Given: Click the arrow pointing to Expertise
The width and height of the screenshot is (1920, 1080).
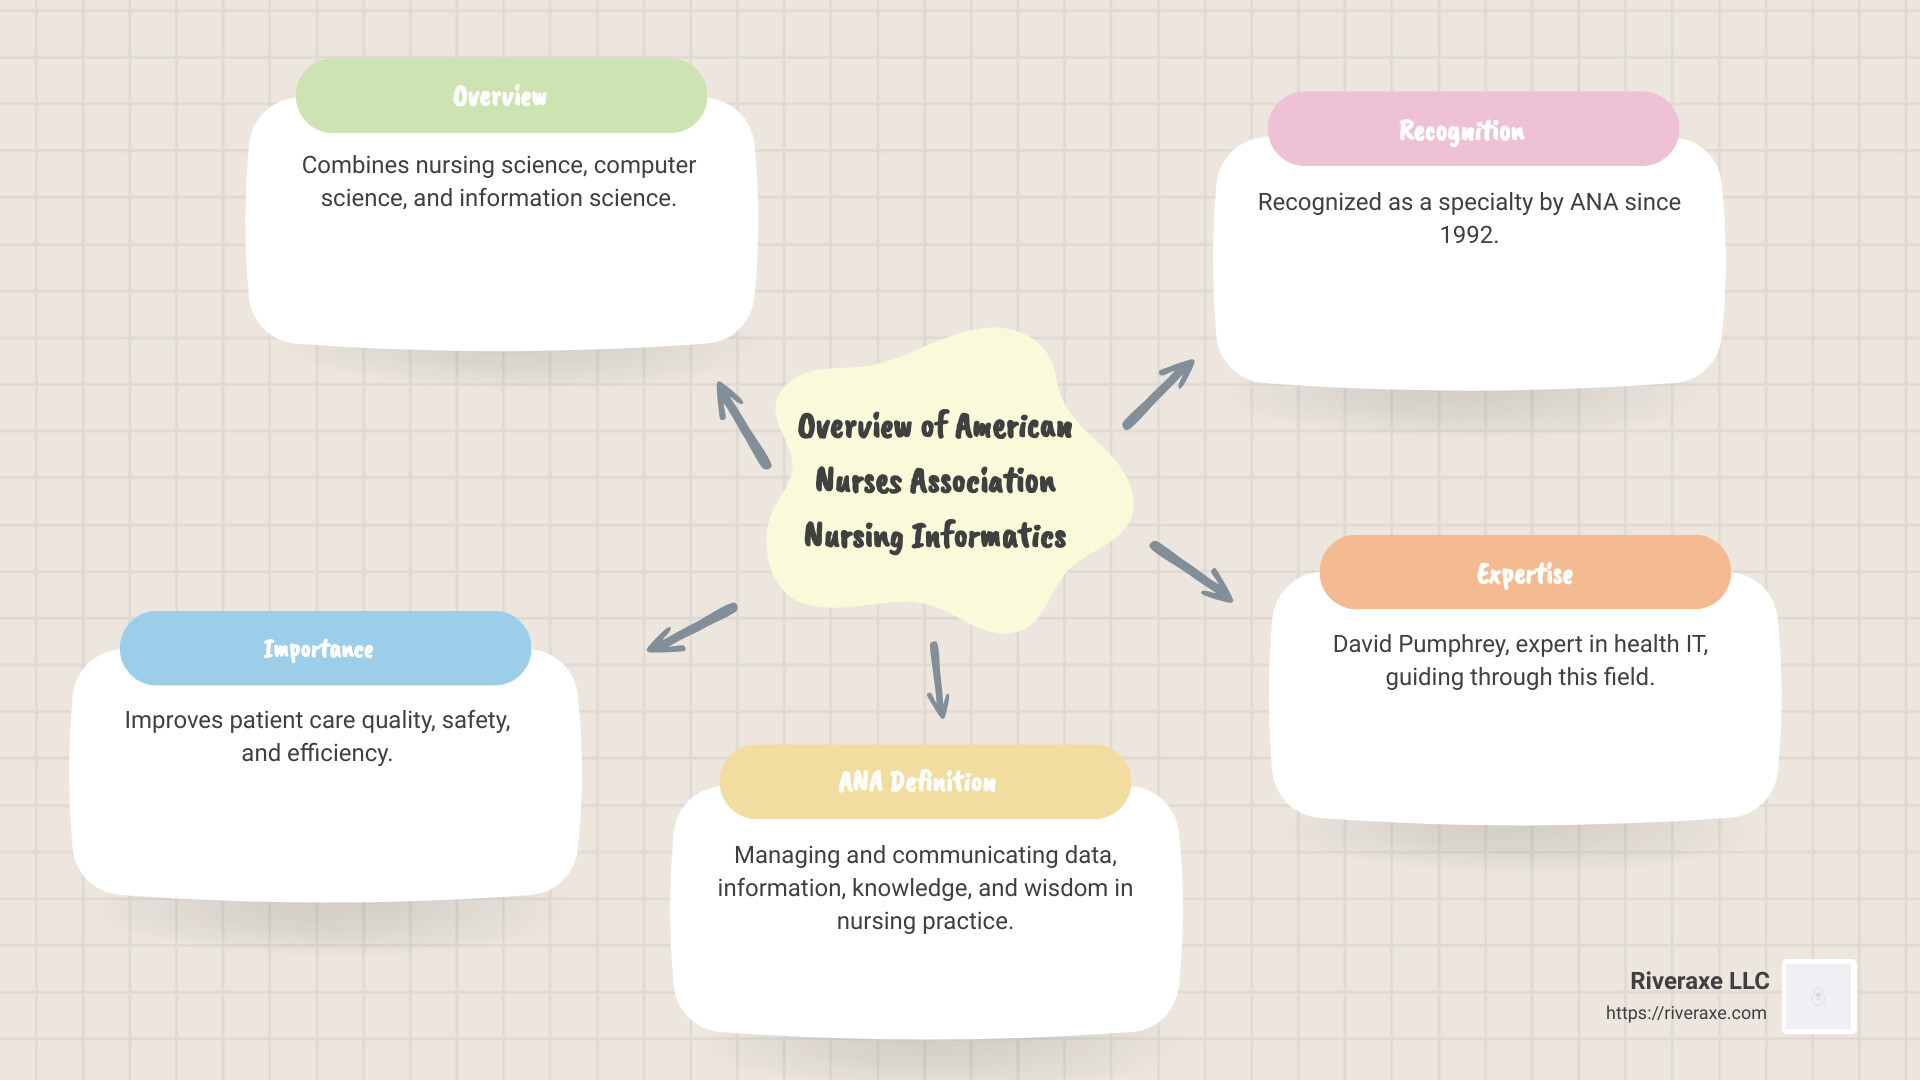Looking at the screenshot, I should (1190, 572).
